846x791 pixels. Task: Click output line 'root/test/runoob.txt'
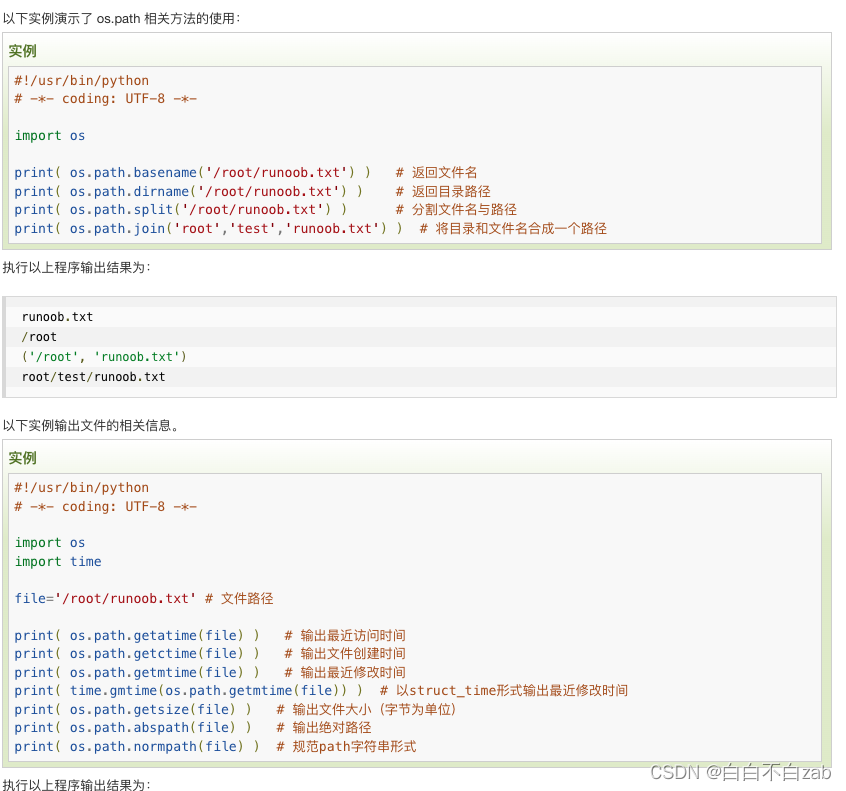(93, 377)
